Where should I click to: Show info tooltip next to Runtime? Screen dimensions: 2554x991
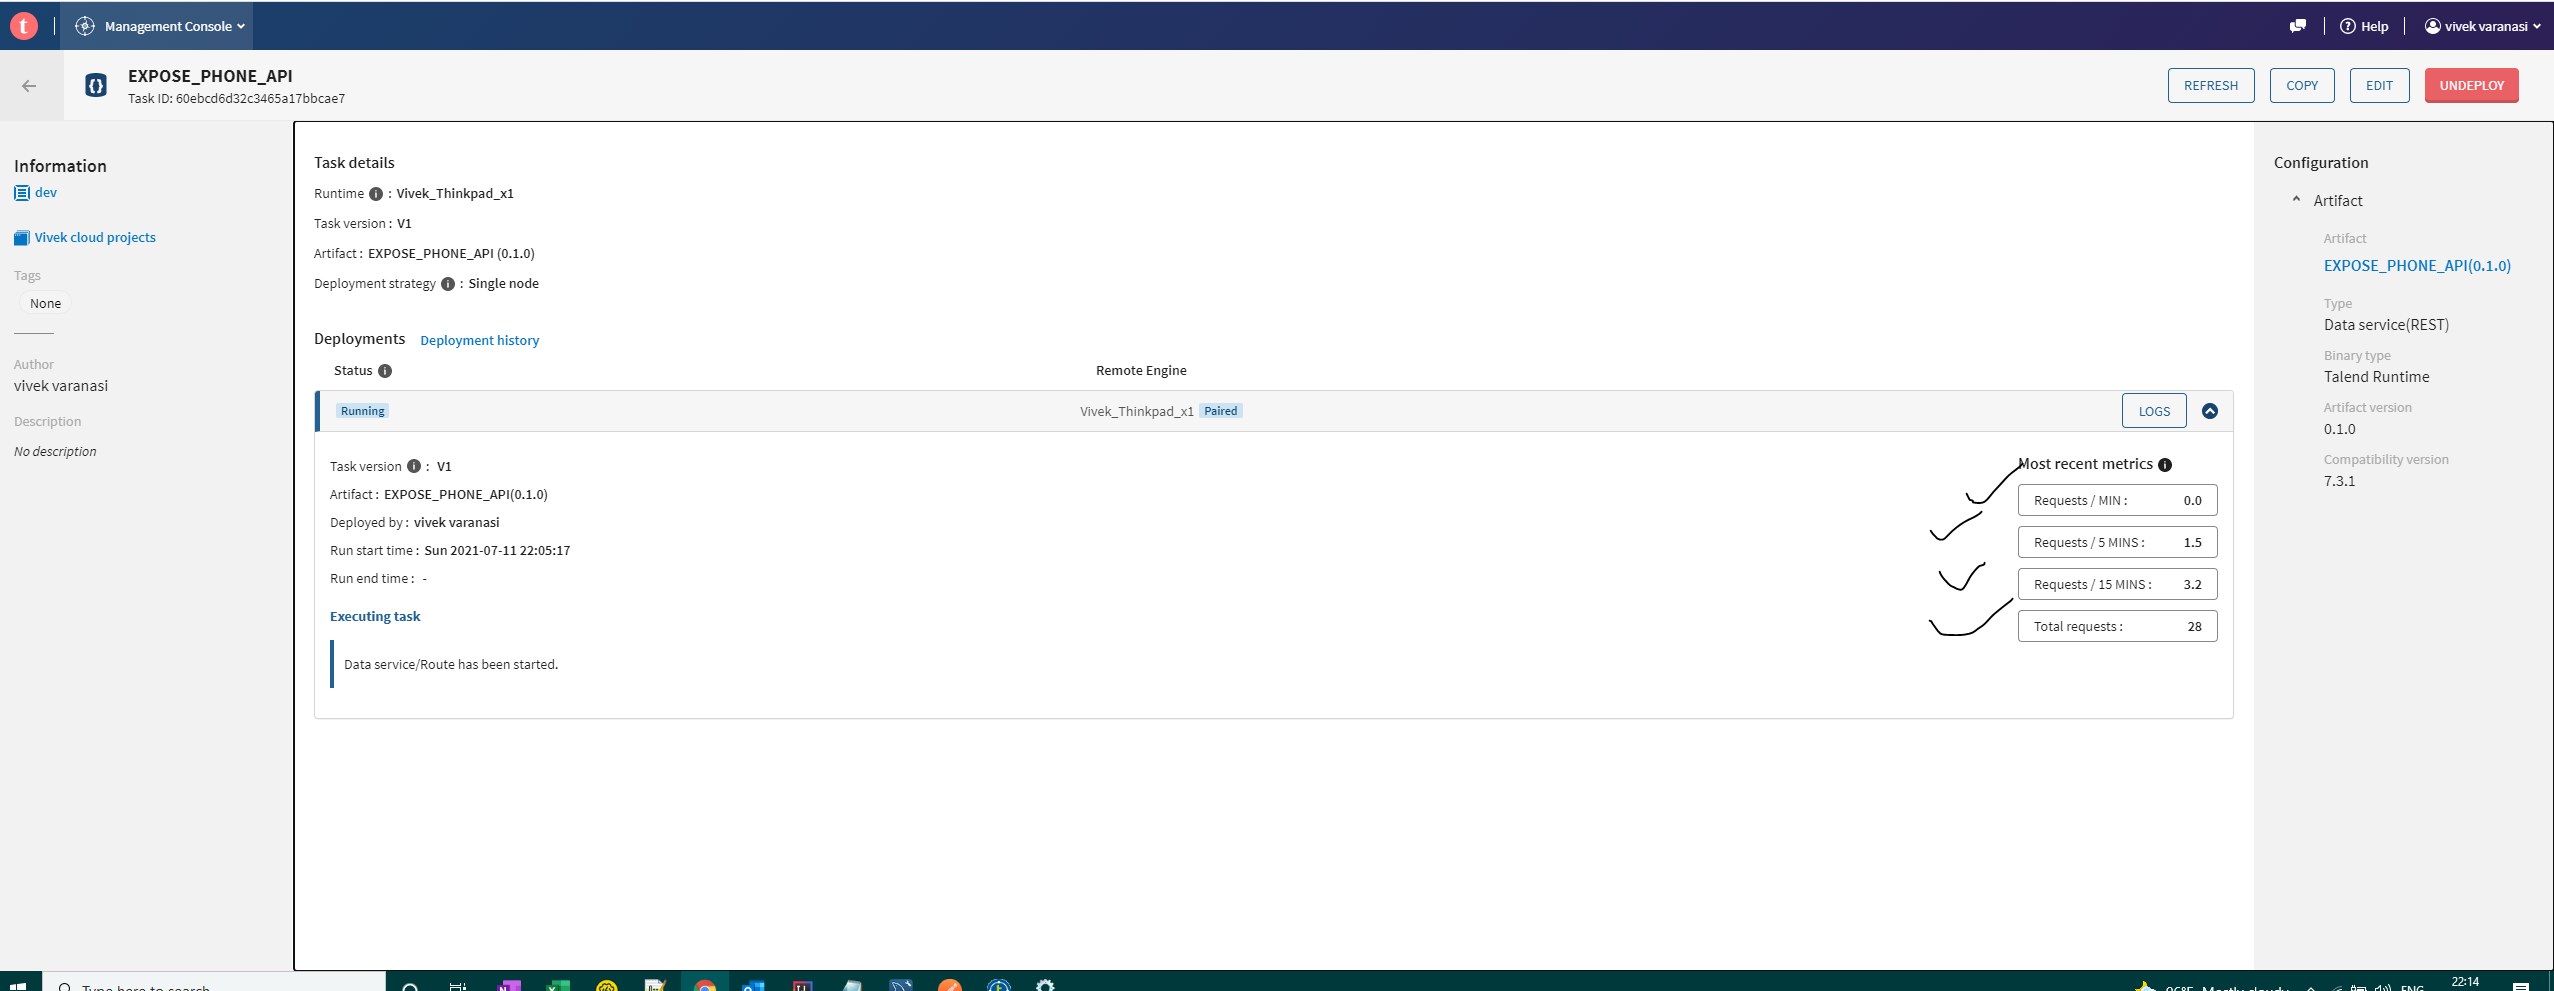(x=376, y=194)
